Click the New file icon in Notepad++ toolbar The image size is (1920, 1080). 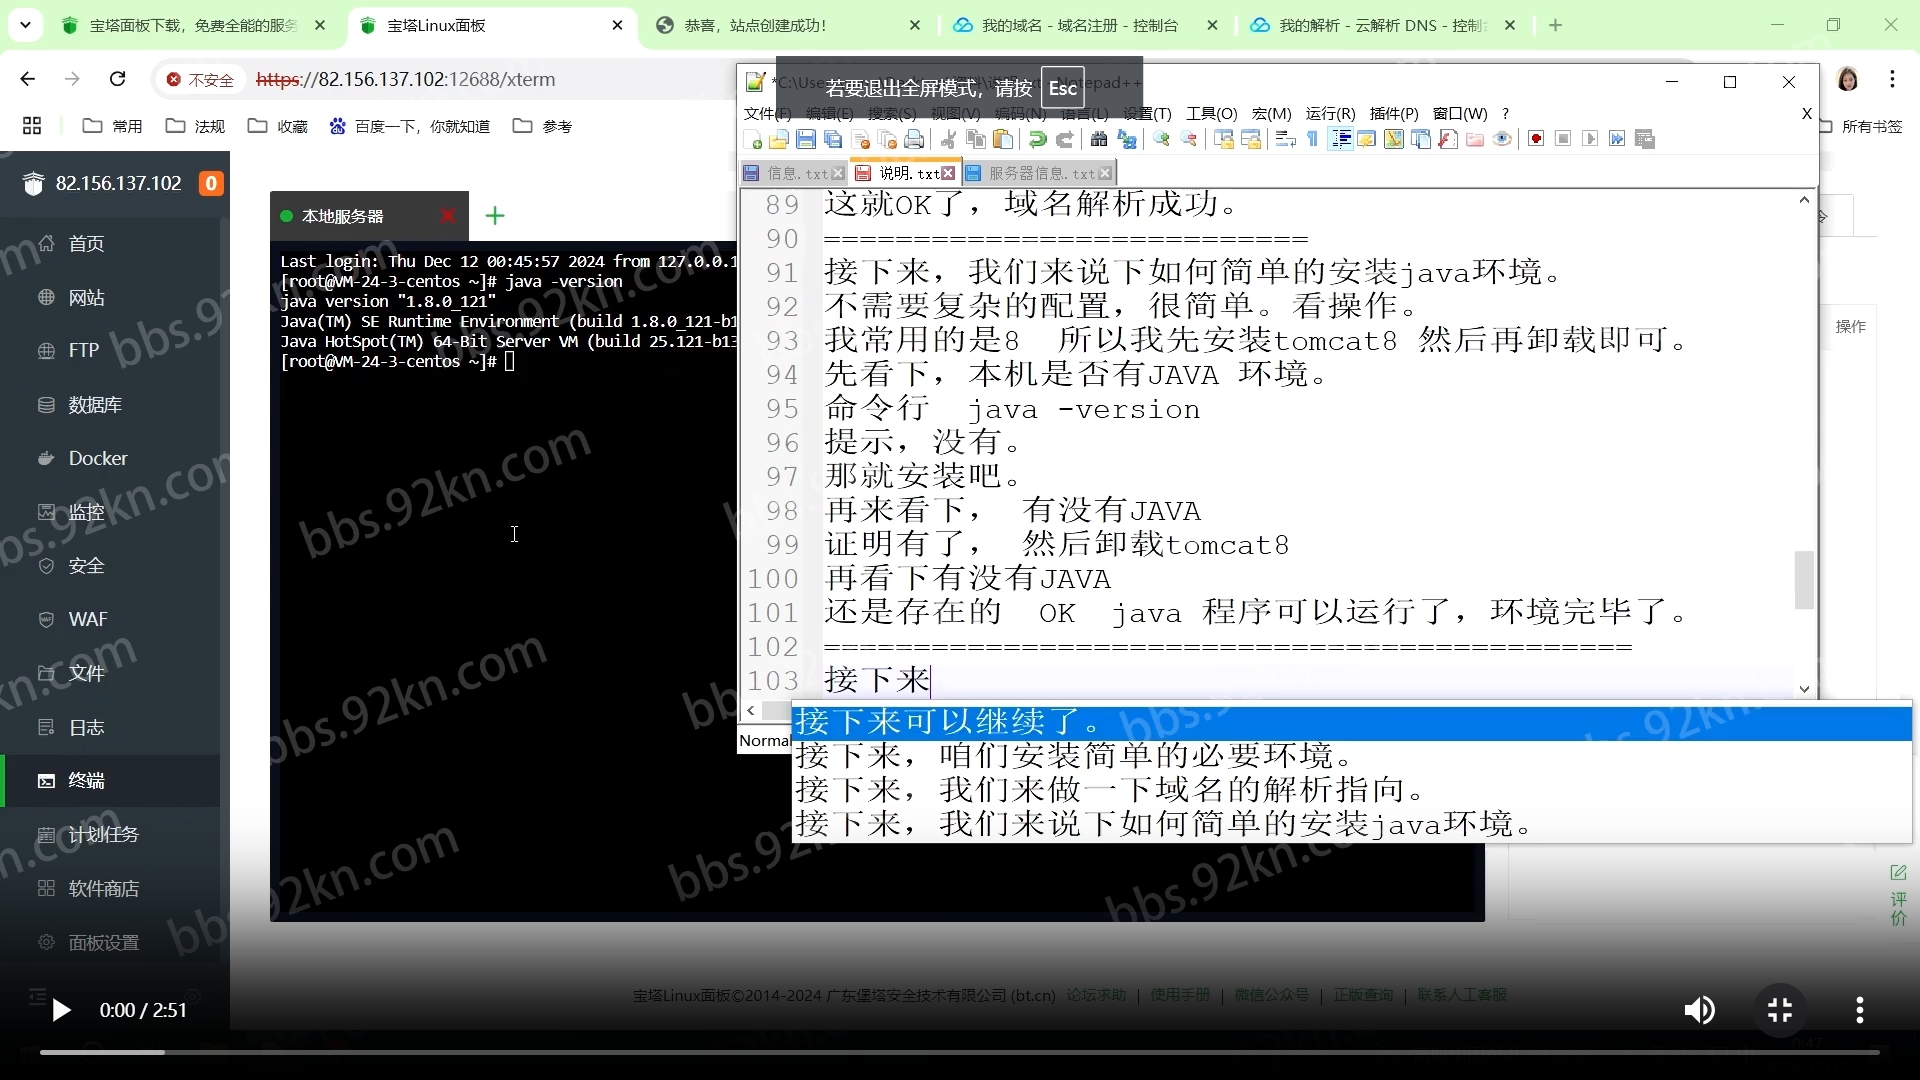pyautogui.click(x=754, y=140)
